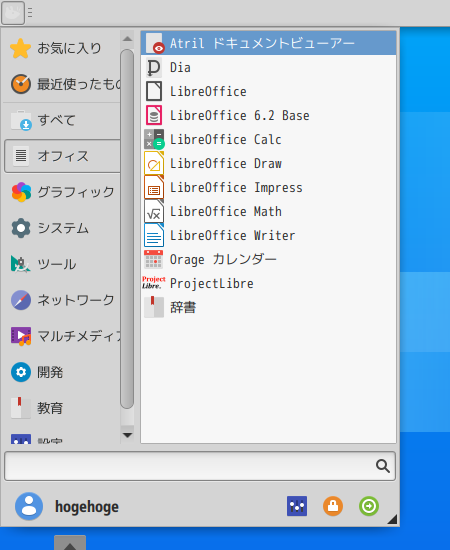Image resolution: width=450 pixels, height=550 pixels.
Task: Click the blank LibreOffice document icon
Action: point(154,91)
